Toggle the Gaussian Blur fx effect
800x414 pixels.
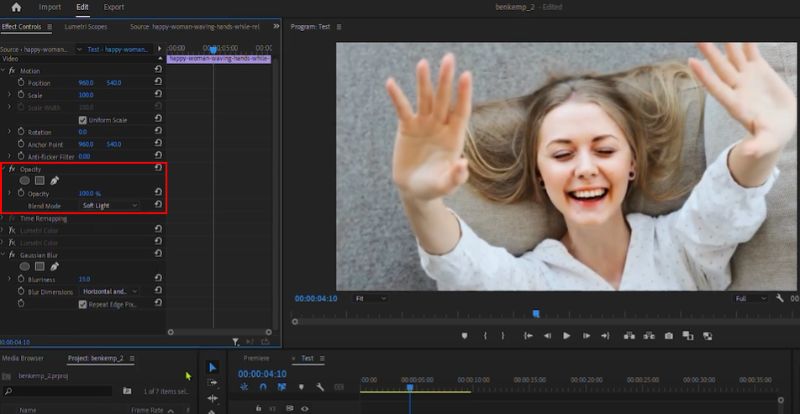[x=11, y=255]
